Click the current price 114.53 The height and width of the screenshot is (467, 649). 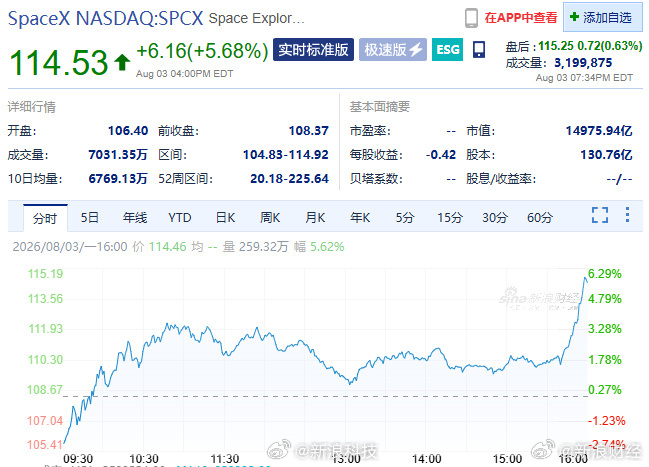[58, 63]
